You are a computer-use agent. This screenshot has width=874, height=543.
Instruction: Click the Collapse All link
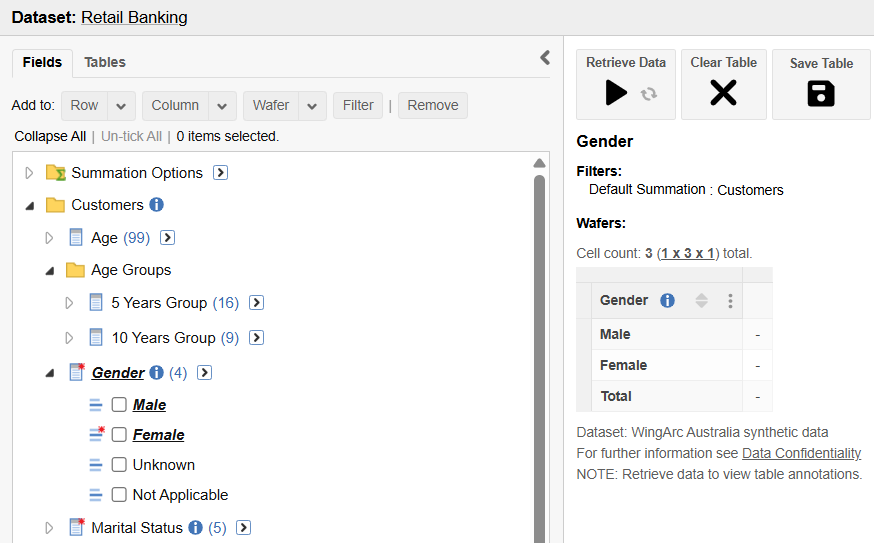point(50,136)
